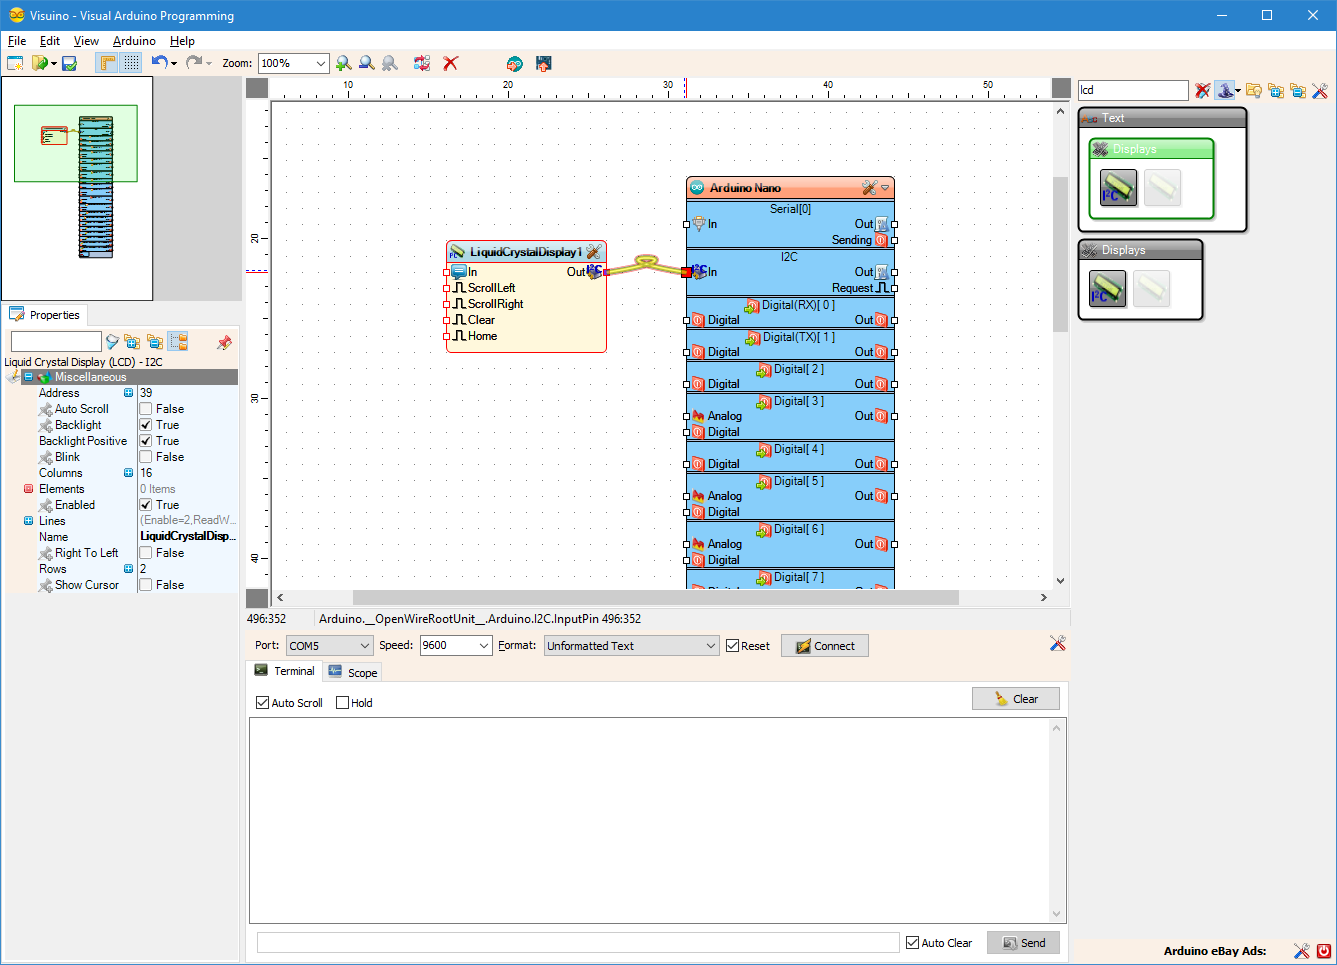Image resolution: width=1337 pixels, height=965 pixels.
Task: Open the Zoom percentage dropdown
Action: [x=321, y=63]
